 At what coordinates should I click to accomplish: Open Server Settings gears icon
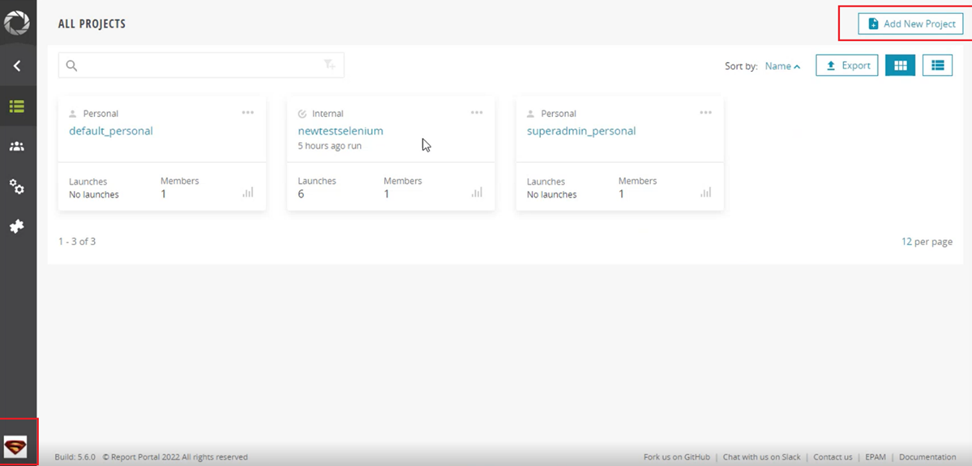(x=17, y=187)
